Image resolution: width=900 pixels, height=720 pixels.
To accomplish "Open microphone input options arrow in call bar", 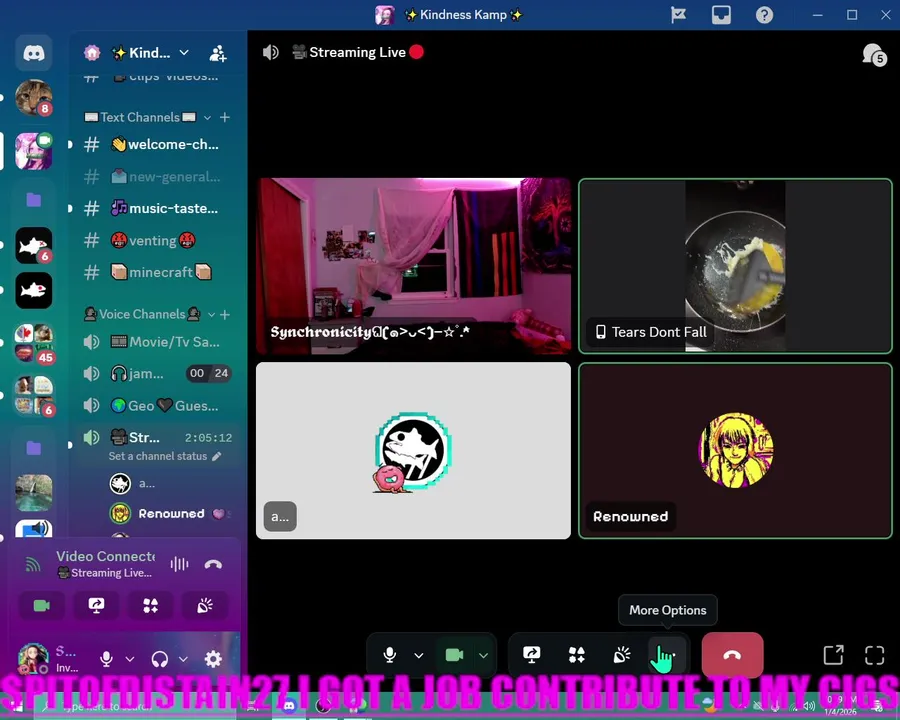I will [419, 655].
